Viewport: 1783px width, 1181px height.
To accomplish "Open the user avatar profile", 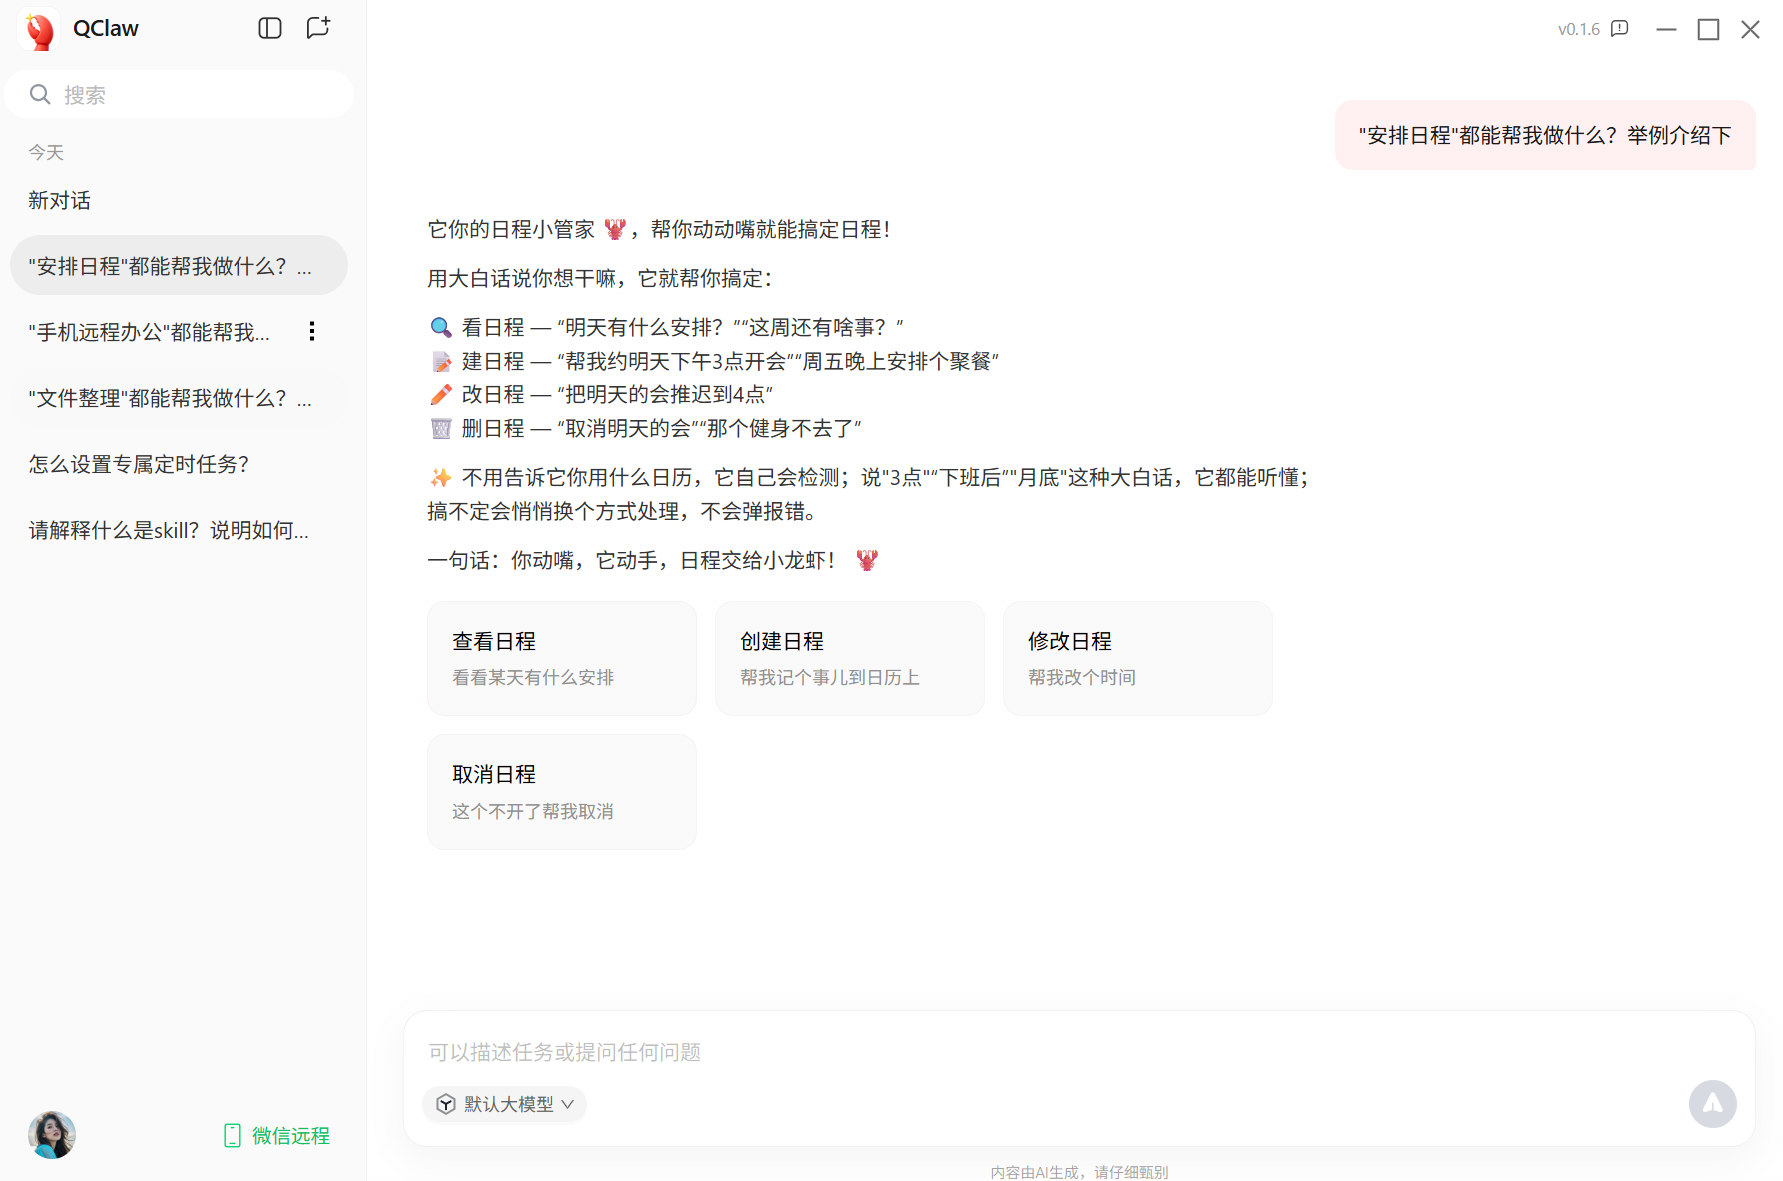I will coord(51,1135).
